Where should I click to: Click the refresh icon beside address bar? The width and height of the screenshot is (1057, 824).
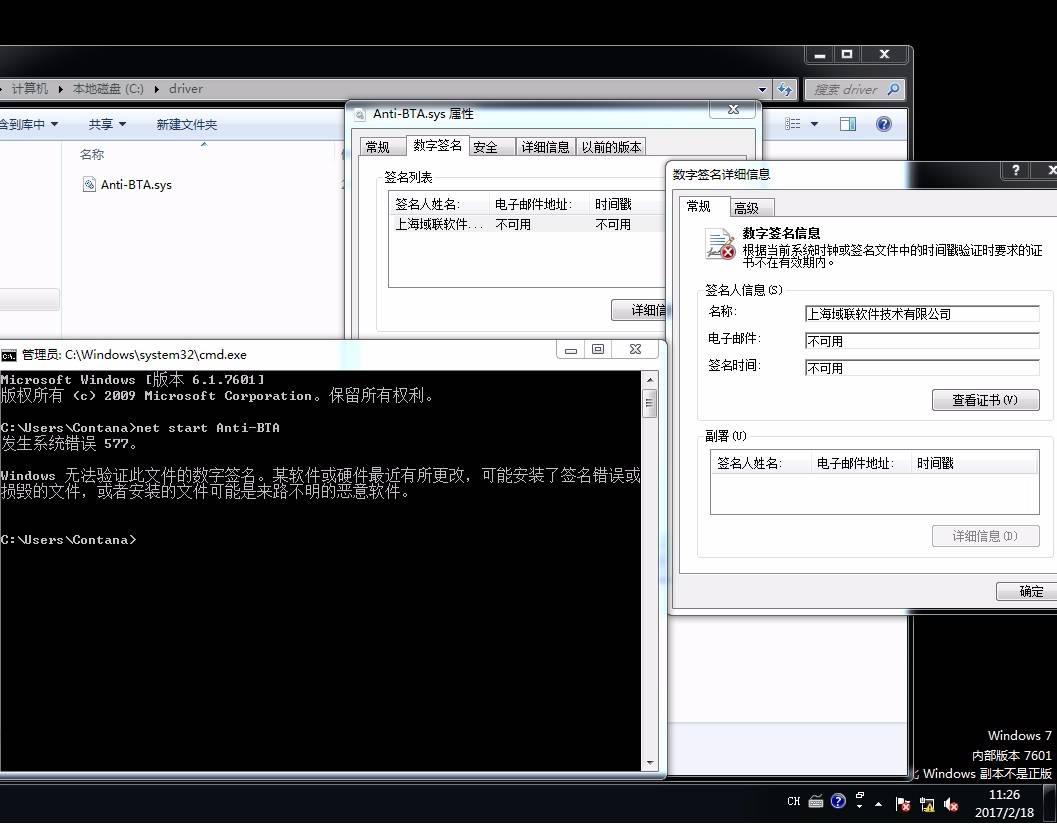[x=785, y=89]
